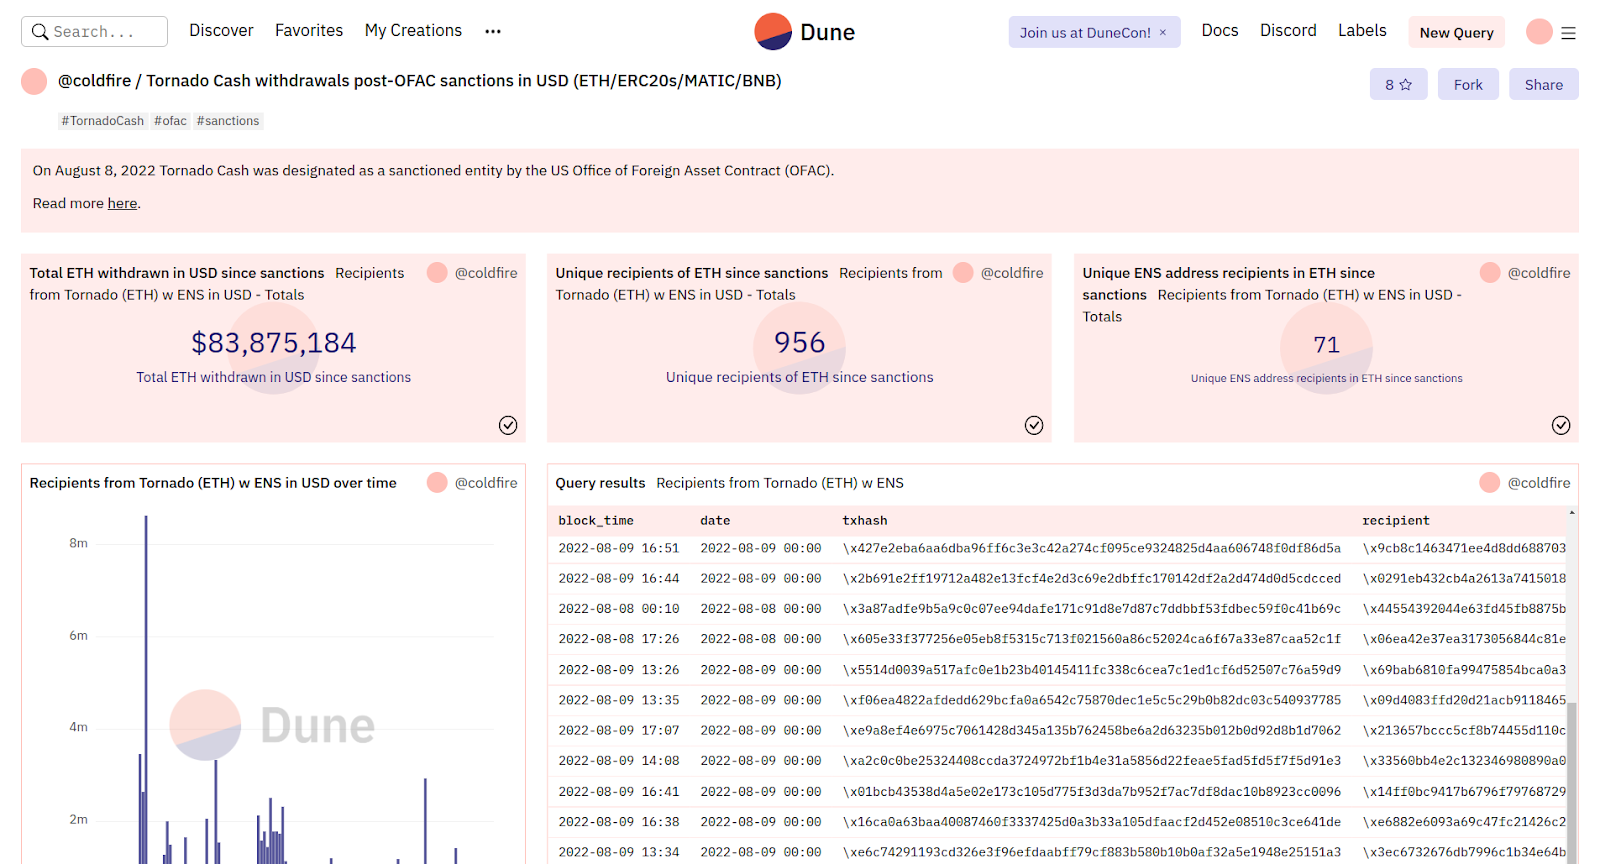This screenshot has height=864, width=1600.
Task: Open the user profile avatar at top right
Action: tap(1539, 32)
